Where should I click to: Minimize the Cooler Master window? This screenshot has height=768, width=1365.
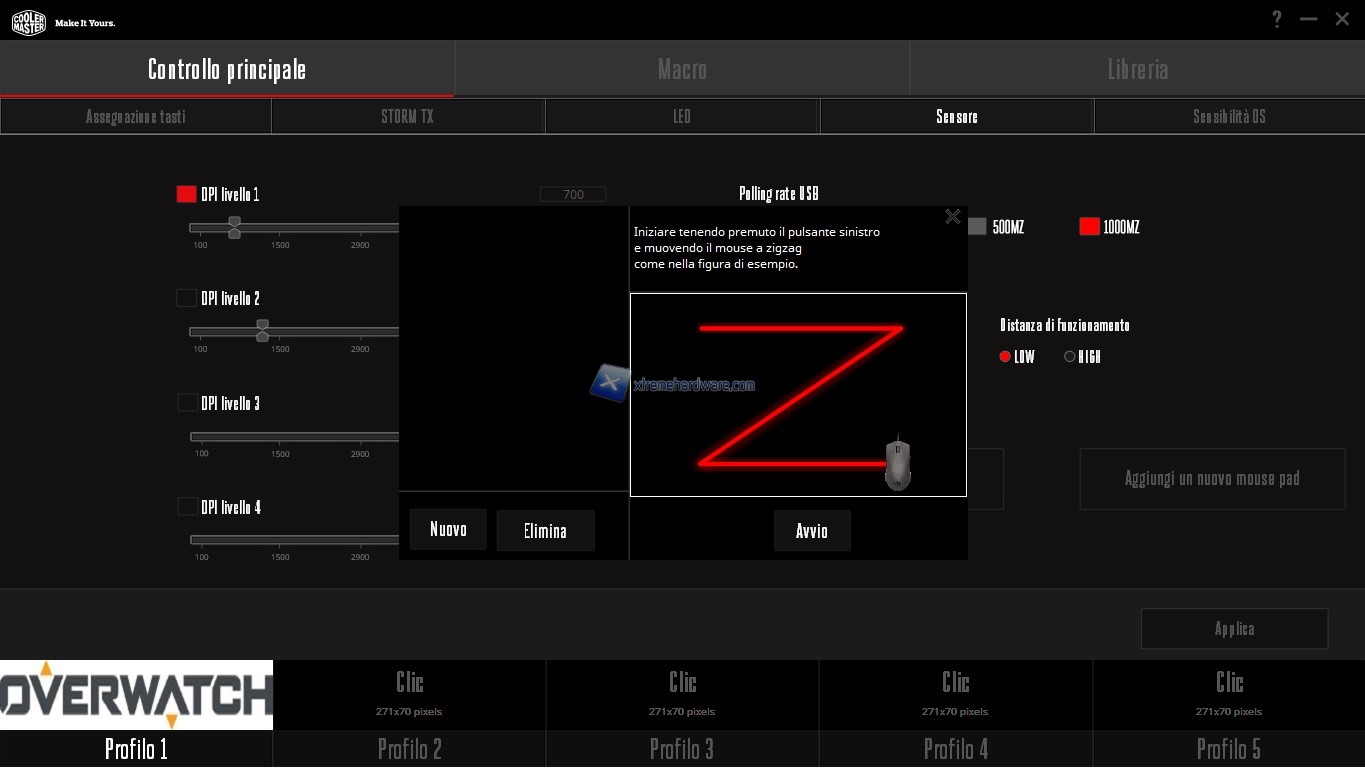coord(1308,20)
